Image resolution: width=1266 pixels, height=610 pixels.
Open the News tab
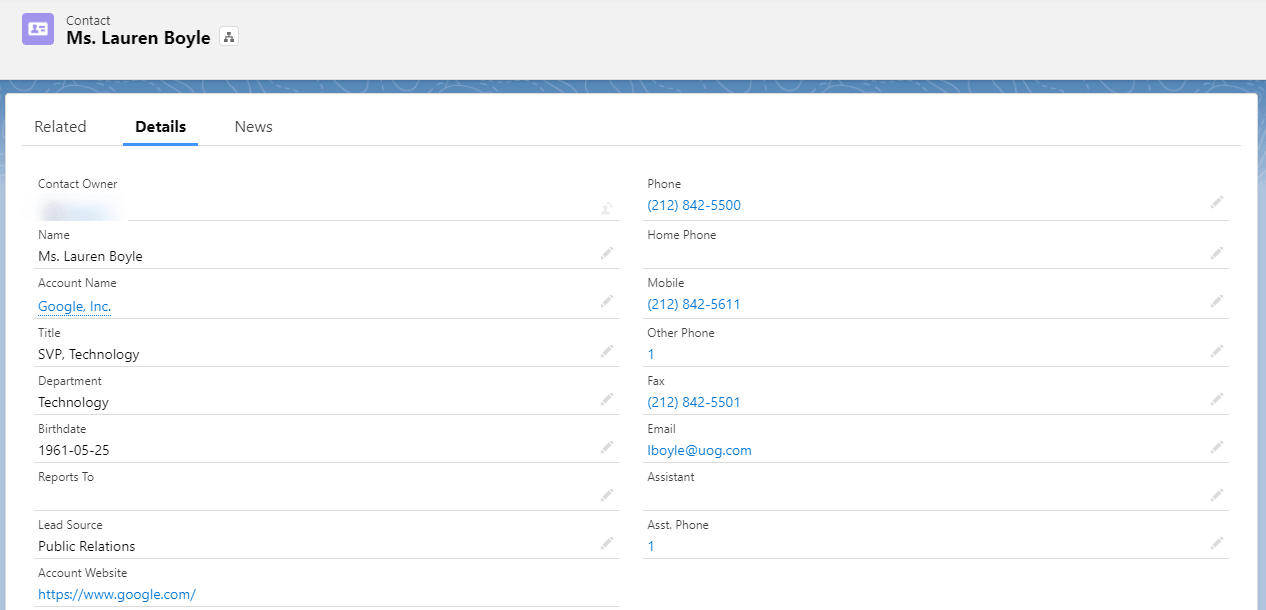(x=253, y=127)
